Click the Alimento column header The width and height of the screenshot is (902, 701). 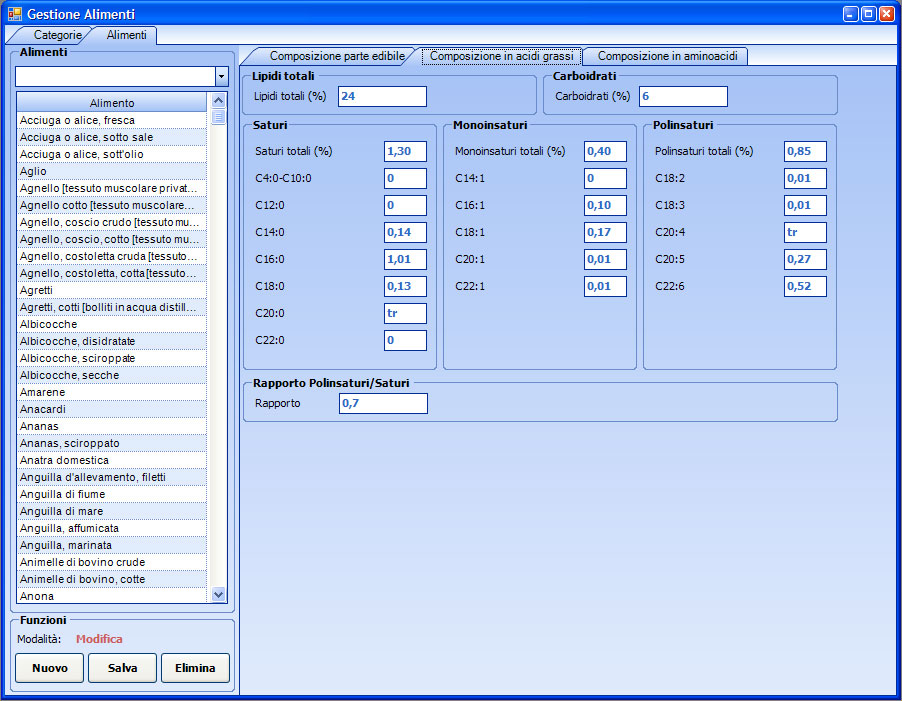(111, 102)
